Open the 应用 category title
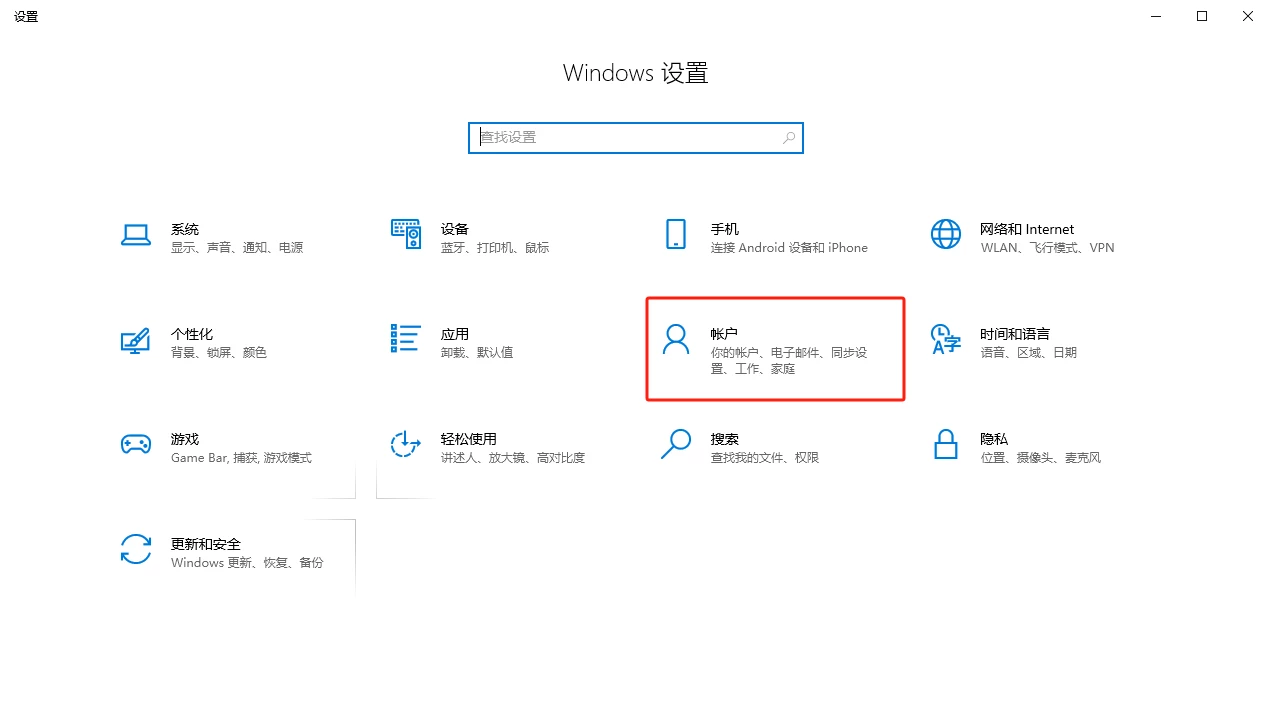Viewport: 1271px width, 728px height. [455, 334]
